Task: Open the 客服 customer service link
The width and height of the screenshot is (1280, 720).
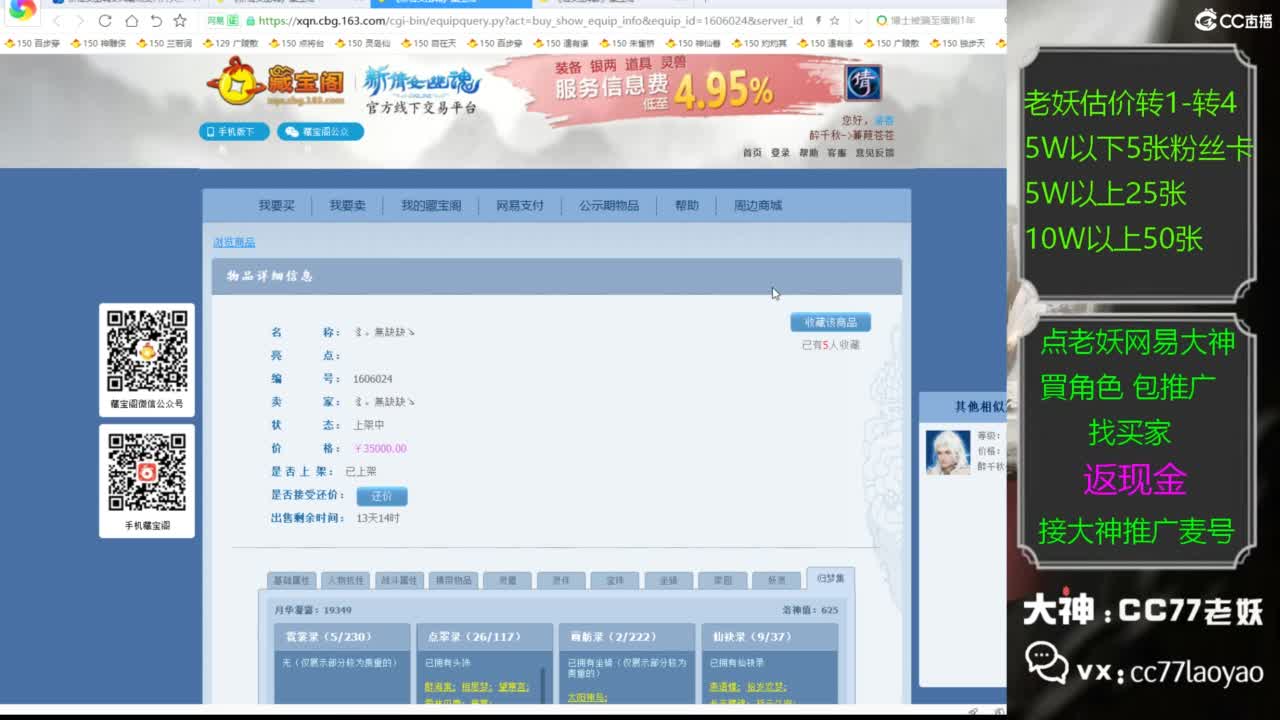Action: (836, 153)
